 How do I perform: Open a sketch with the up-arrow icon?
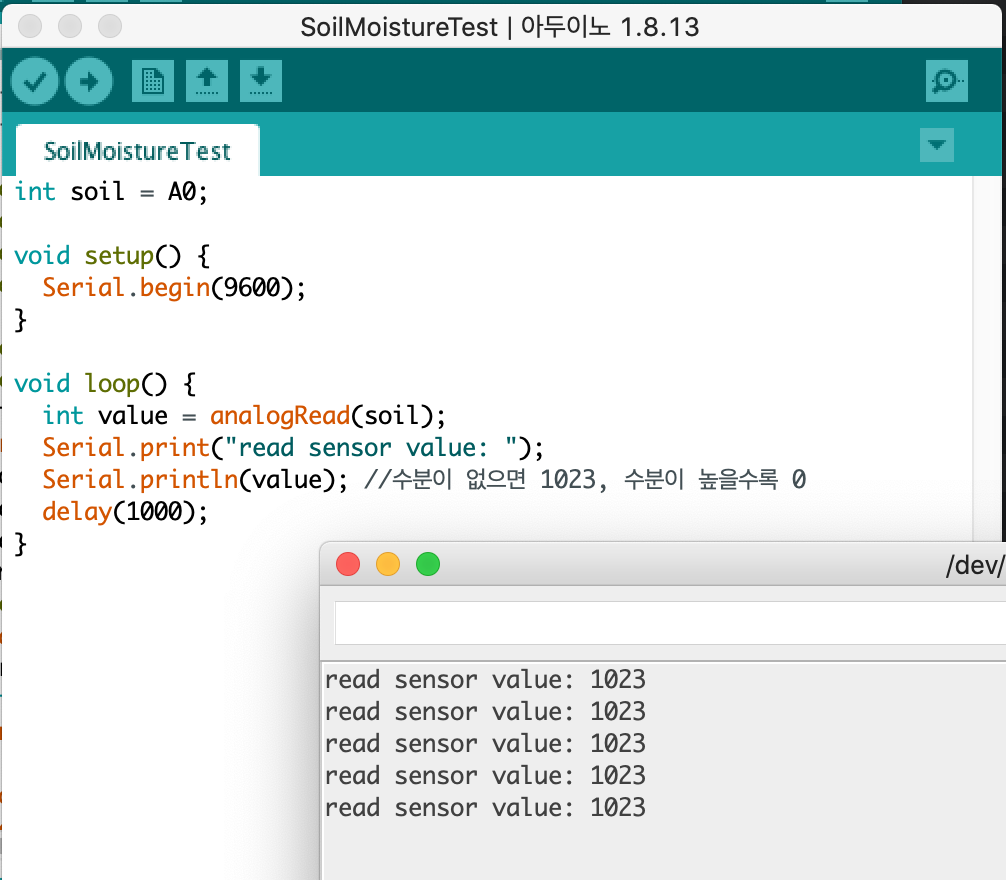207,81
